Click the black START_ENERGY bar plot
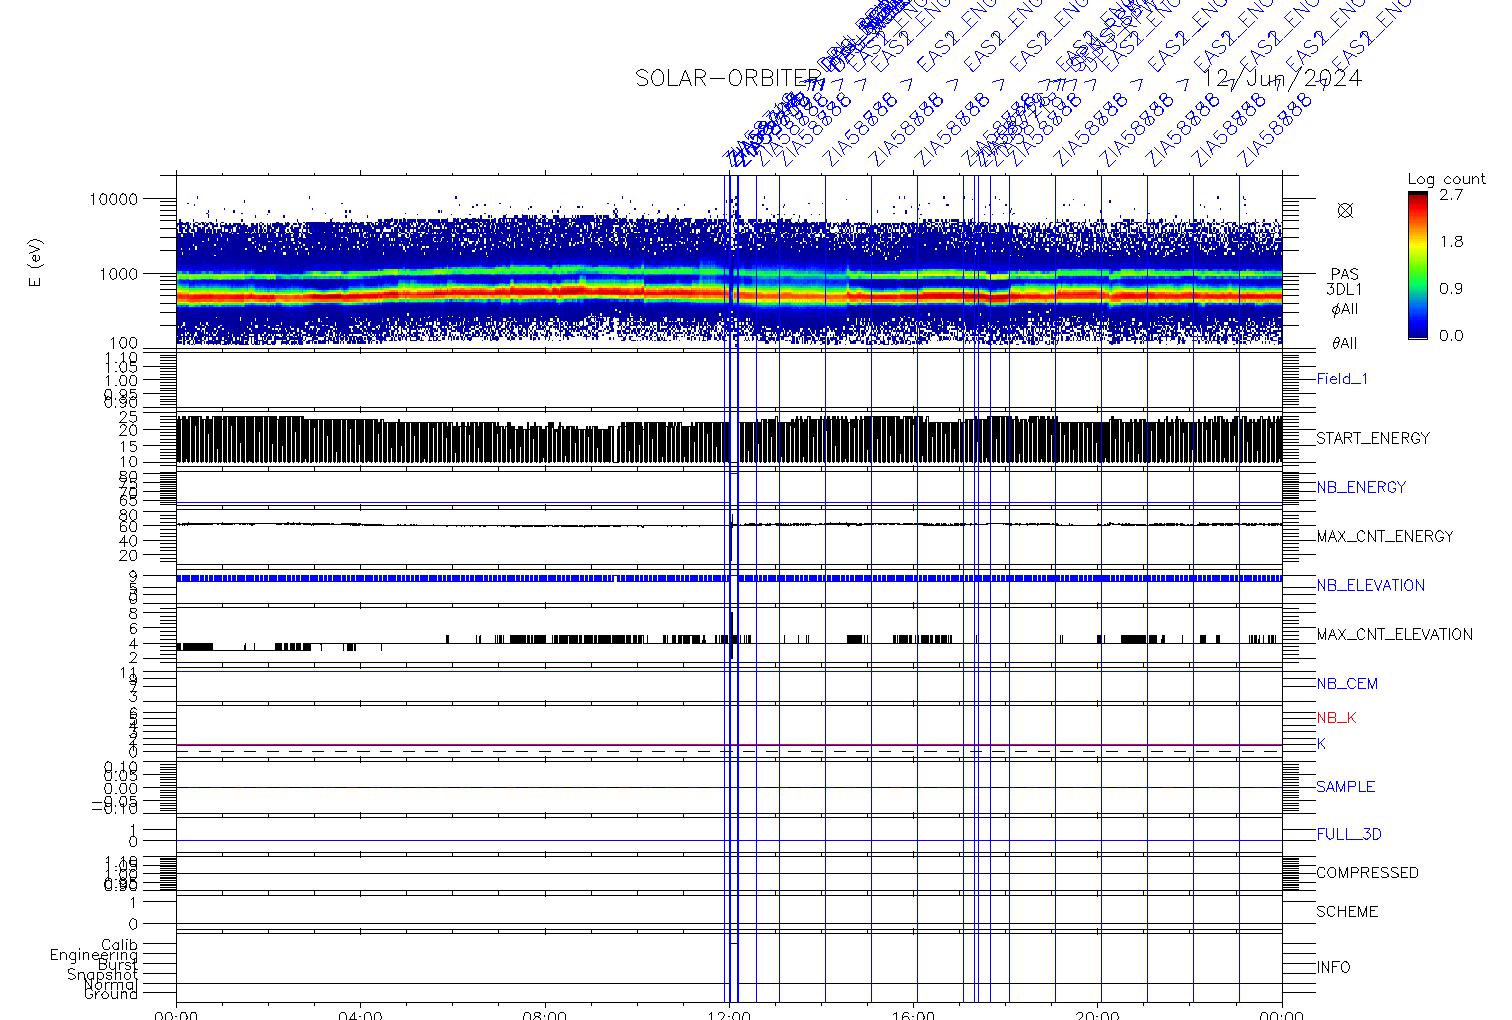1512x1020 pixels. (729, 439)
